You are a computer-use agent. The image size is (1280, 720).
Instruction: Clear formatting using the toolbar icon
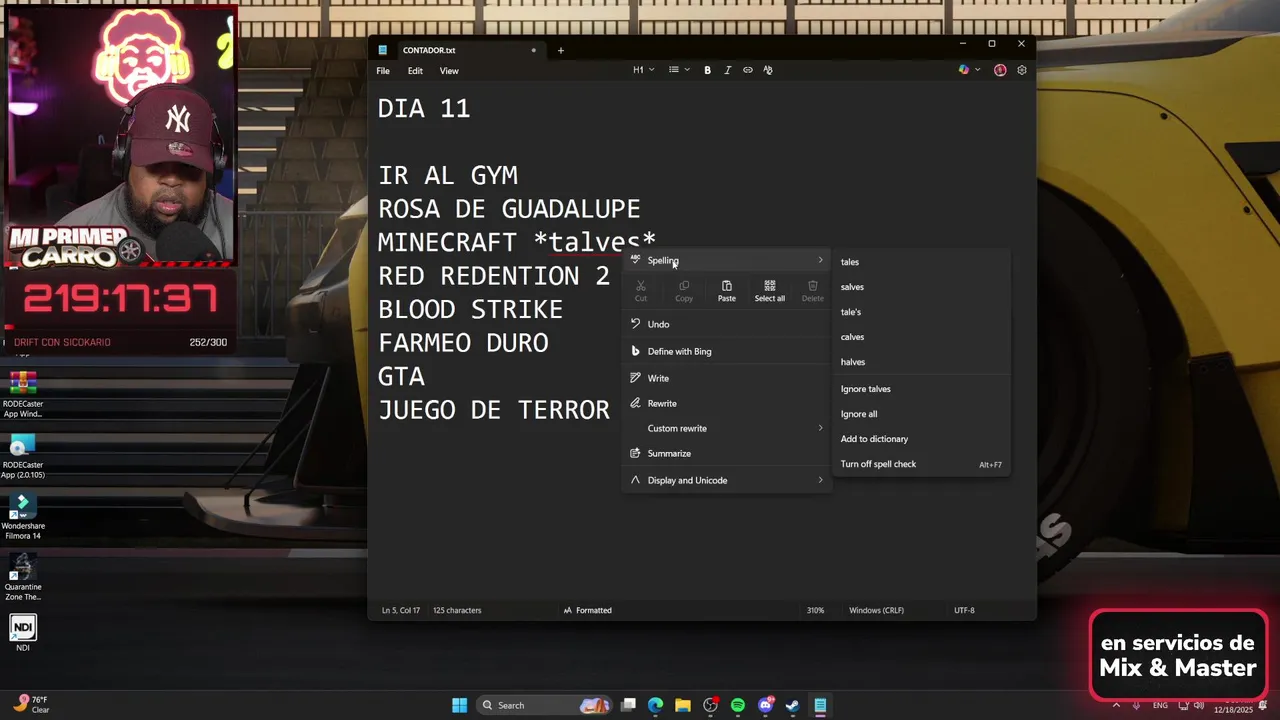tap(768, 70)
